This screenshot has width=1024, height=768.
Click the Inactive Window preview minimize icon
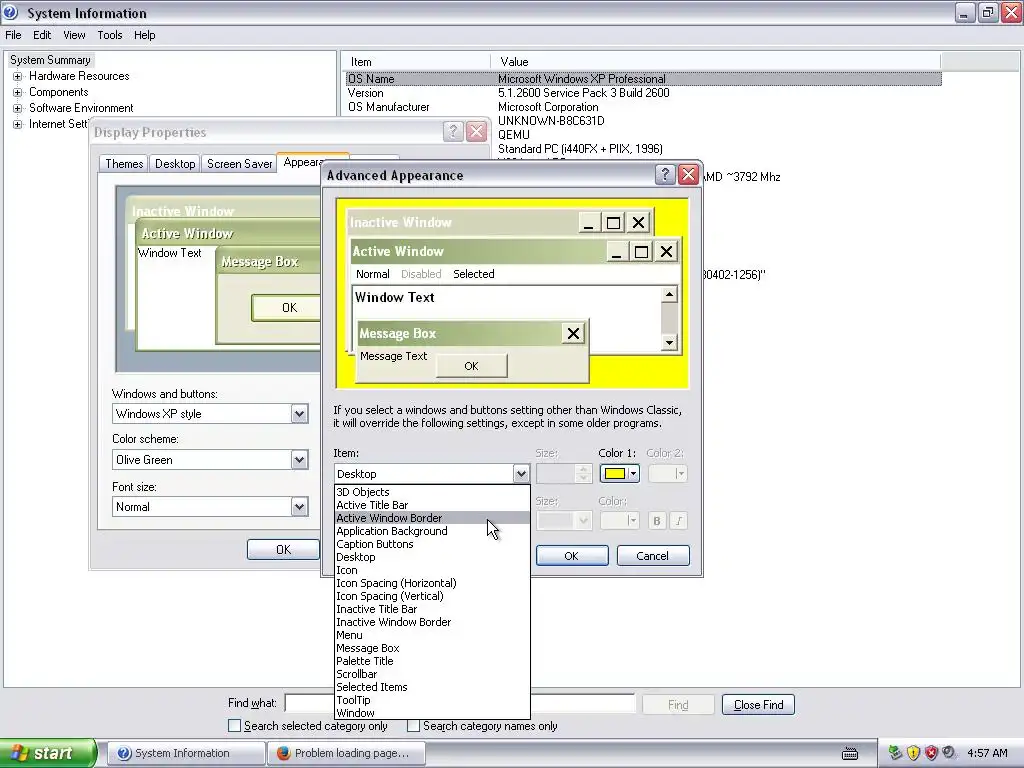(x=588, y=223)
